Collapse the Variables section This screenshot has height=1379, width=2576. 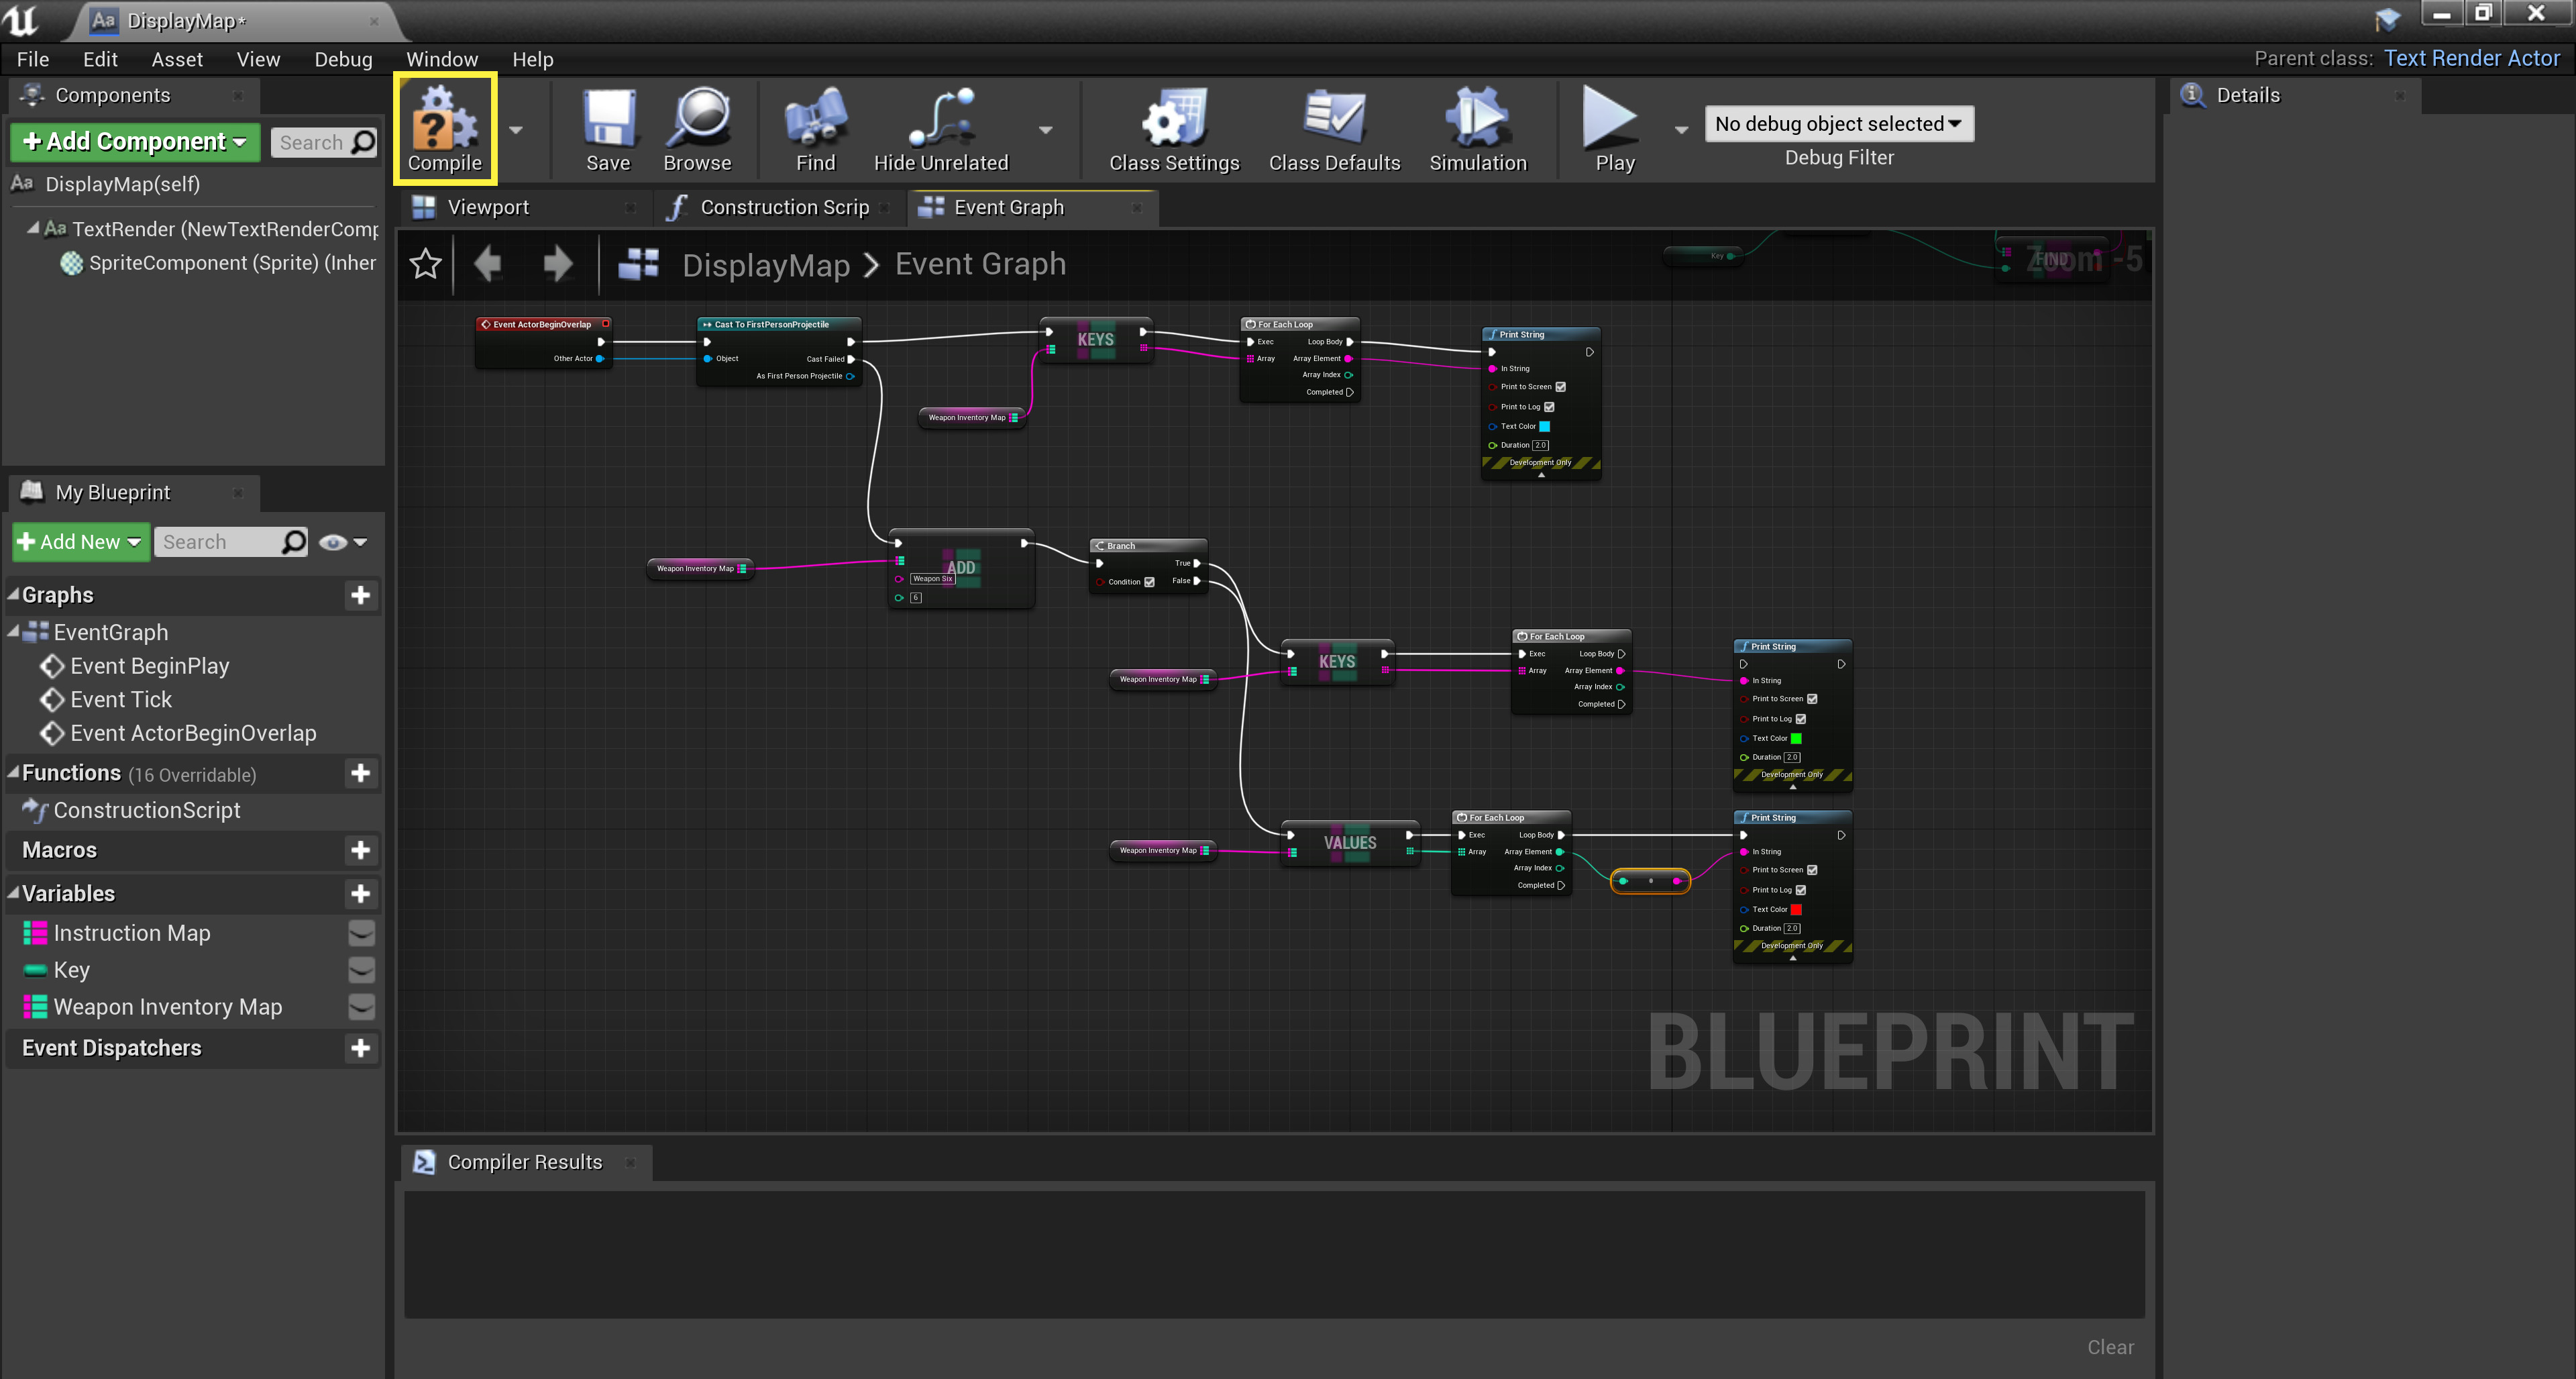click(x=14, y=893)
